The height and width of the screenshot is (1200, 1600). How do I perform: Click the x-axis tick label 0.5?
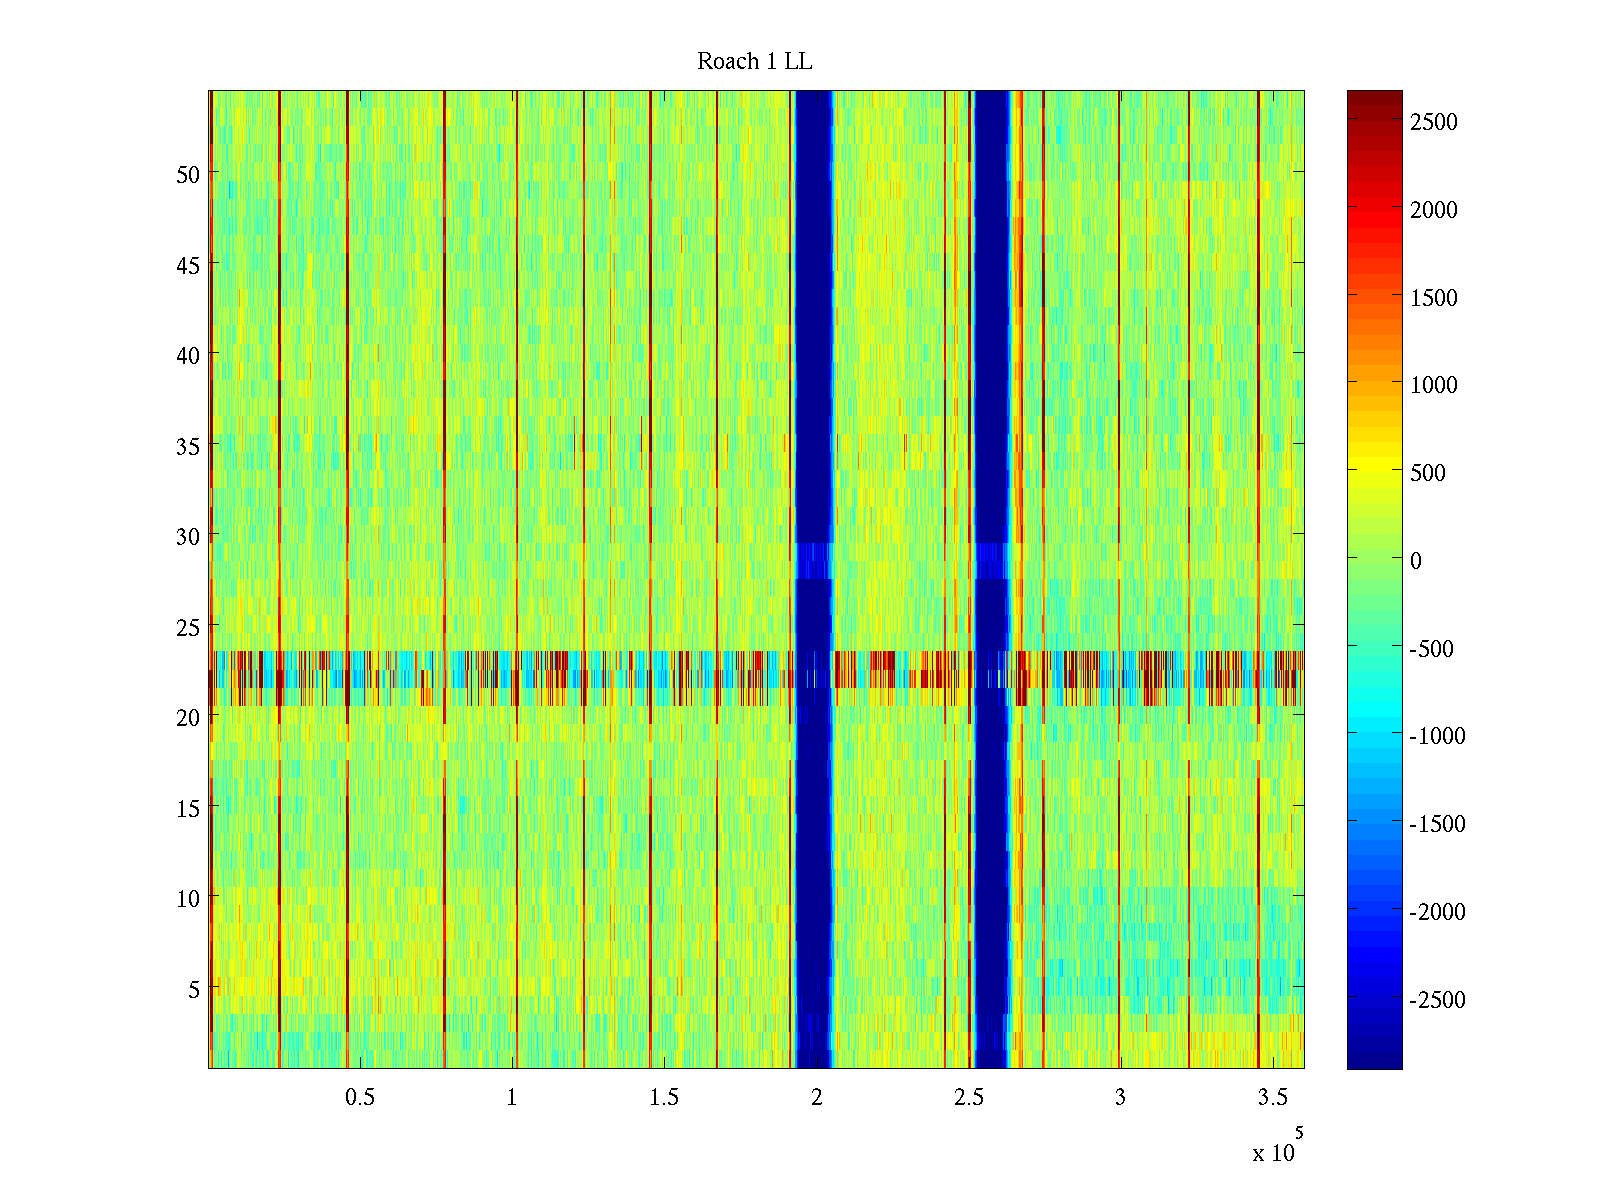[x=360, y=1098]
